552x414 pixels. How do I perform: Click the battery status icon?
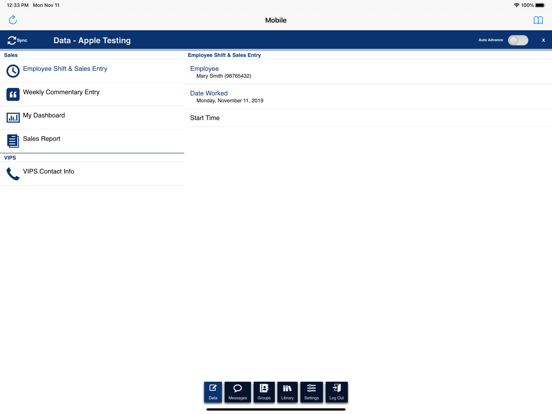pyautogui.click(x=540, y=5)
